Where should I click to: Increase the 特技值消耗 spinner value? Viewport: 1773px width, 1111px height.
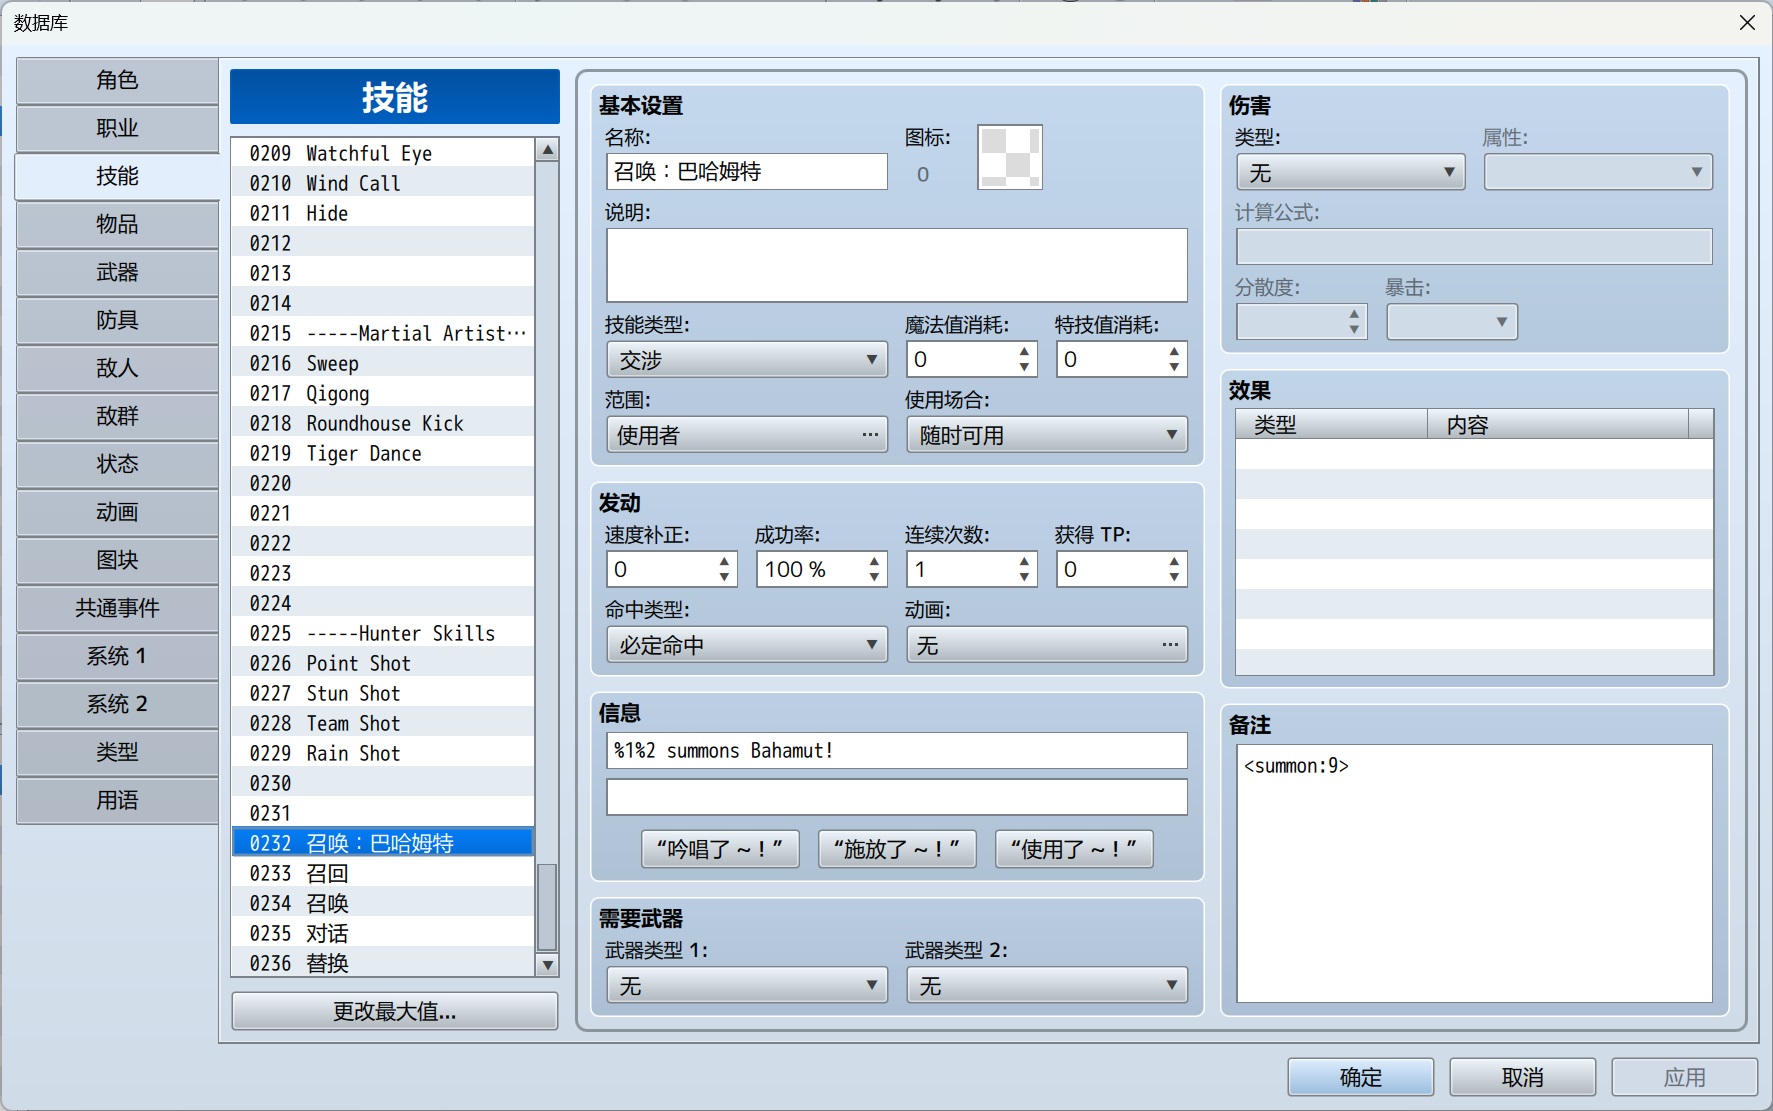(1174, 352)
